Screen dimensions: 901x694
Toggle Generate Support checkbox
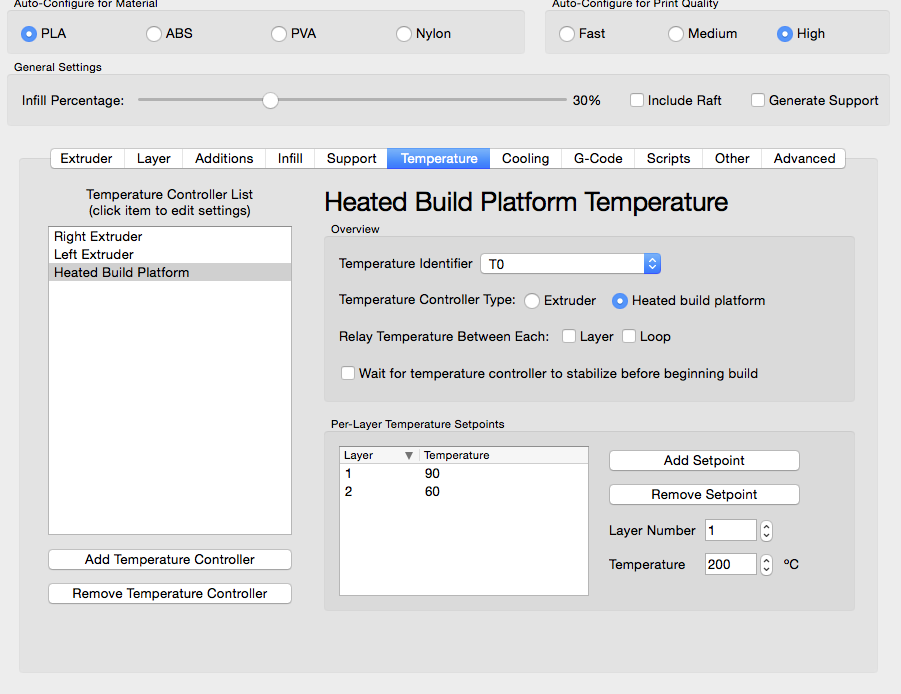point(758,100)
